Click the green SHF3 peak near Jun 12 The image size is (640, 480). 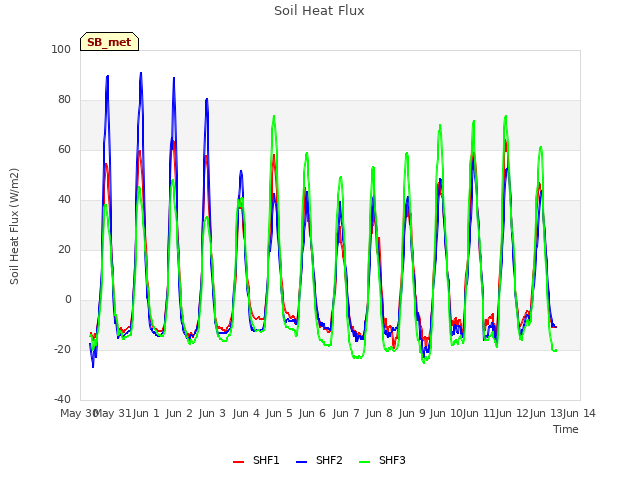click(506, 116)
